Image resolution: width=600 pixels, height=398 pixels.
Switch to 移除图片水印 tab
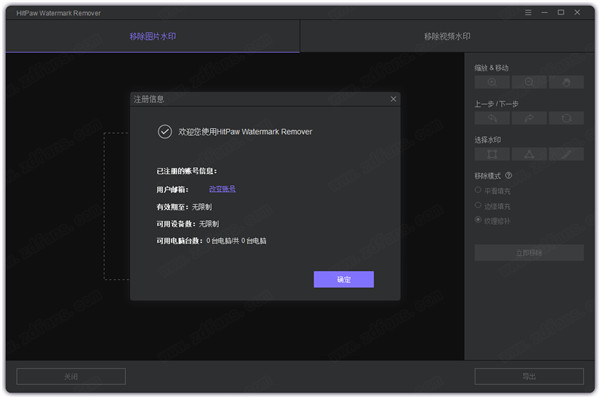tap(153, 36)
